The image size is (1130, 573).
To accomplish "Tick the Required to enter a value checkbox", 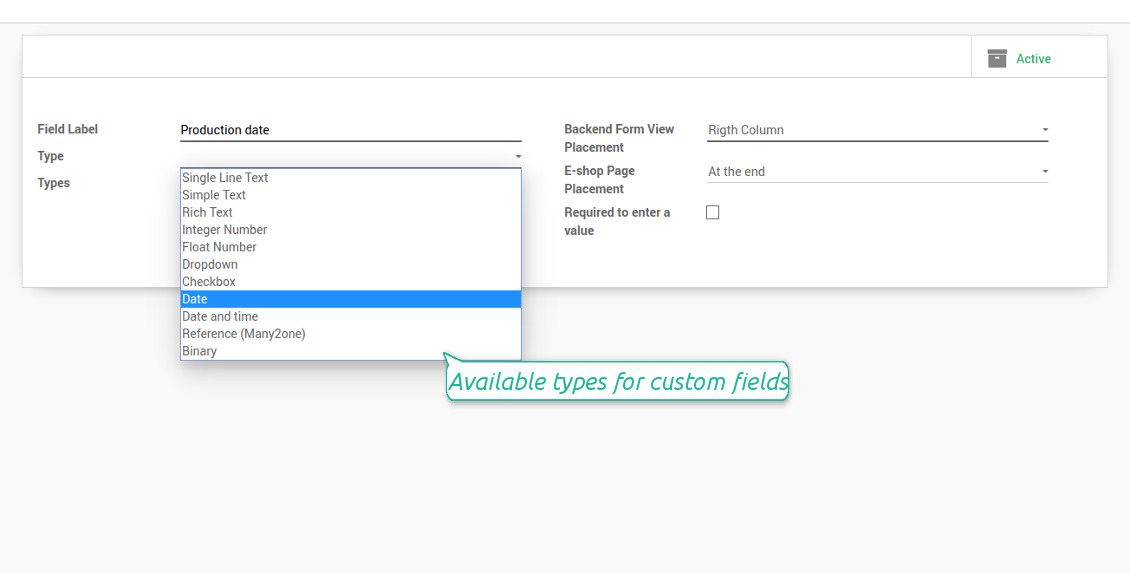I will pyautogui.click(x=713, y=212).
